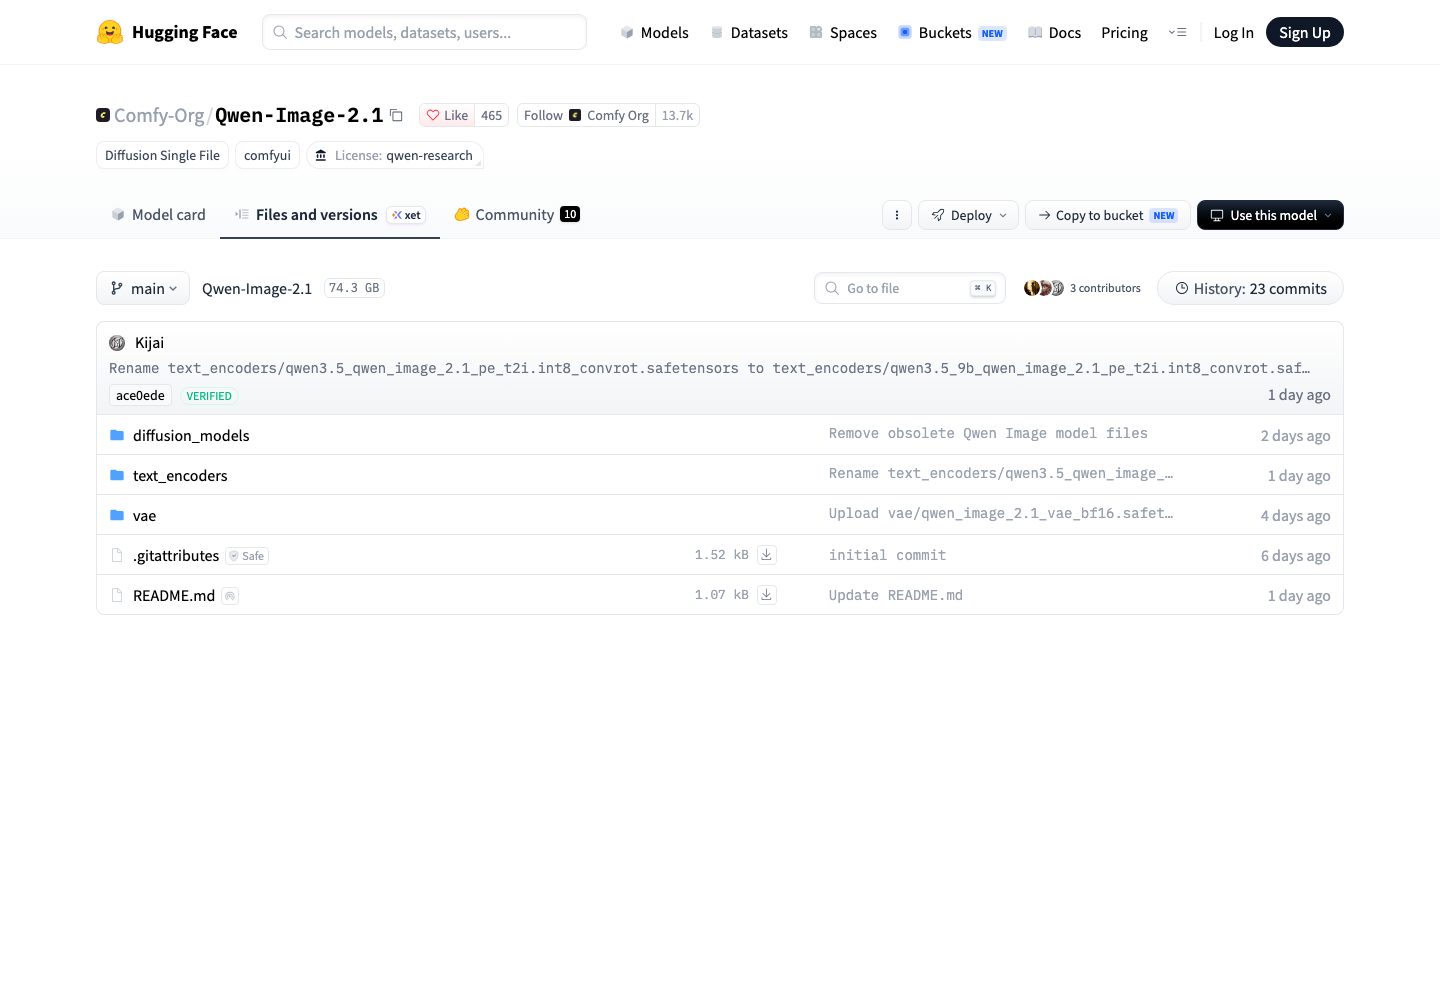The height and width of the screenshot is (1000, 1440).
Task: Click the 3 contributors text
Action: 1105,288
